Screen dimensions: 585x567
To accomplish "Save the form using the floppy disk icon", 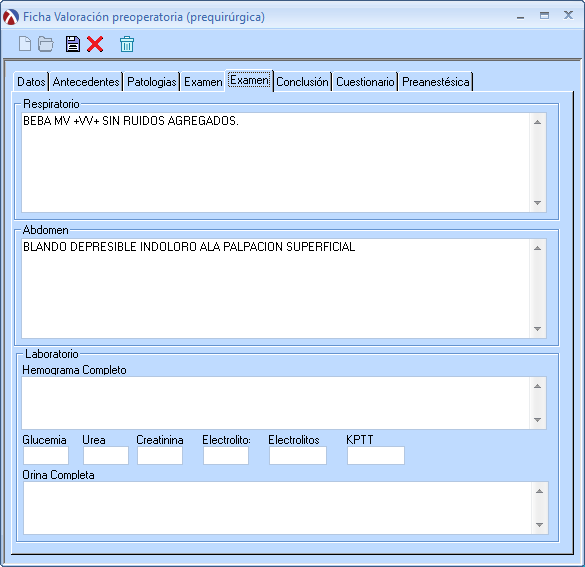I will pyautogui.click(x=73, y=44).
